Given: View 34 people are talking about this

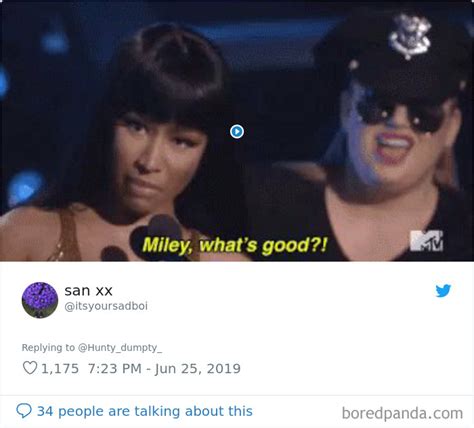Looking at the screenshot, I should pyautogui.click(x=145, y=411).
